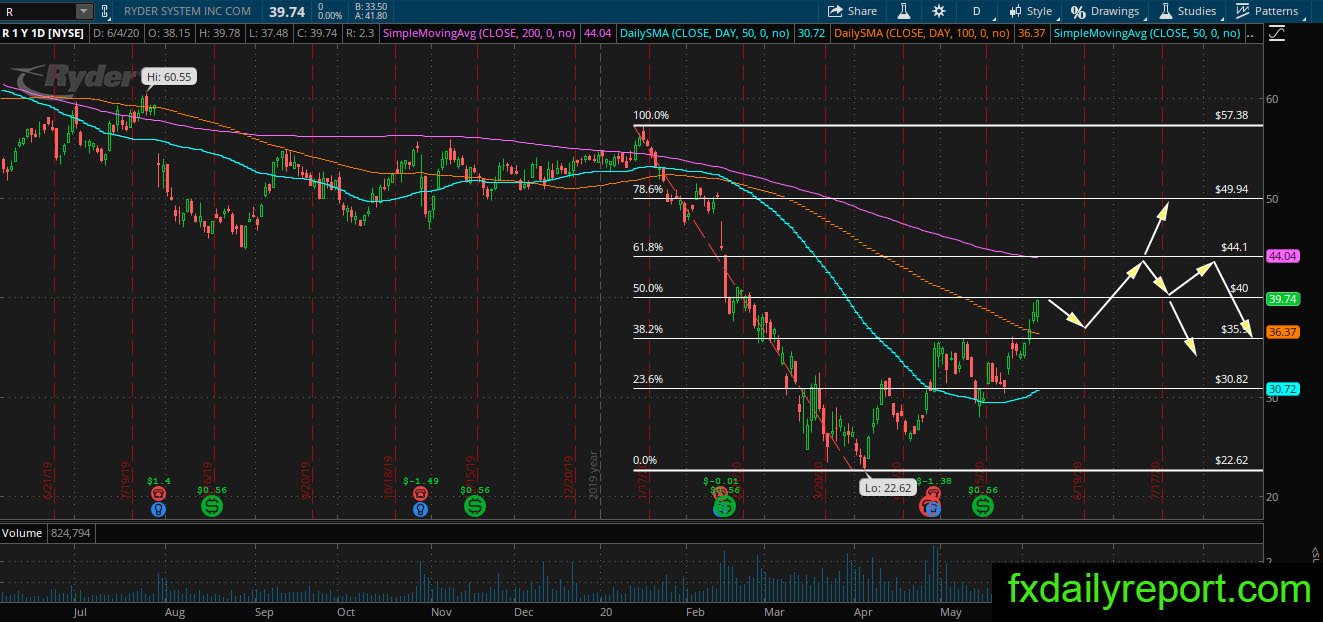Open the symbol history dropdown arrow

click(83, 11)
